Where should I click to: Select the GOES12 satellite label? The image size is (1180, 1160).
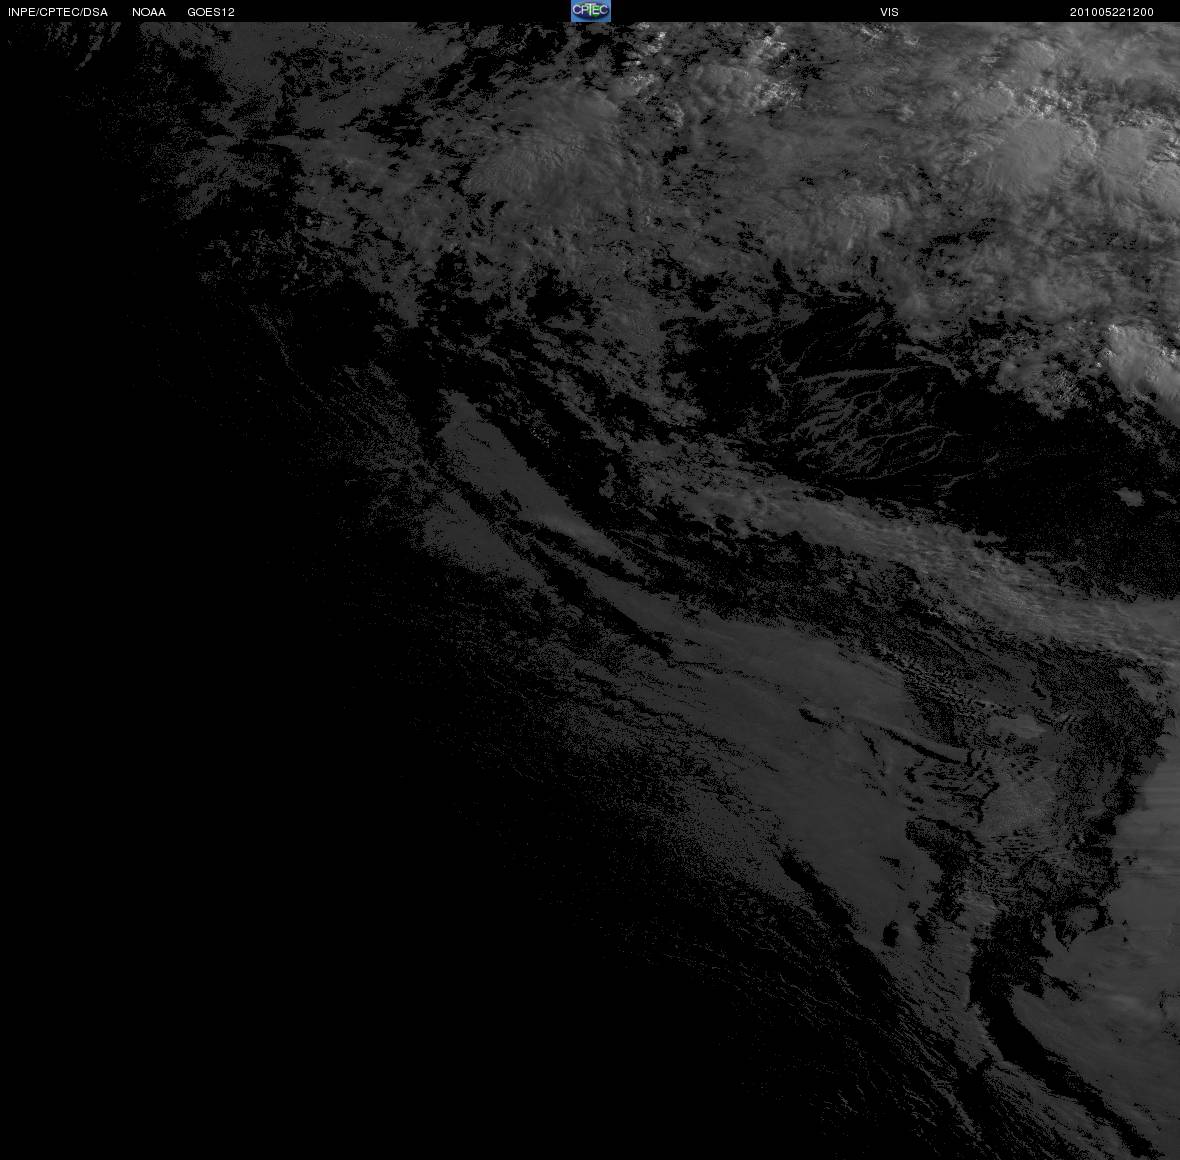tap(211, 12)
